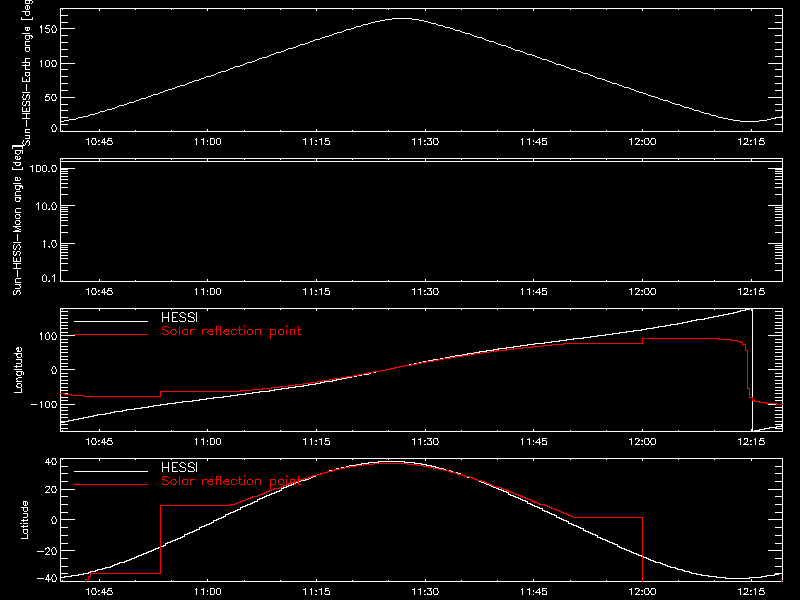
Task: Select the red Solar reflection point label in the Longitude plot
Action: 231,331
